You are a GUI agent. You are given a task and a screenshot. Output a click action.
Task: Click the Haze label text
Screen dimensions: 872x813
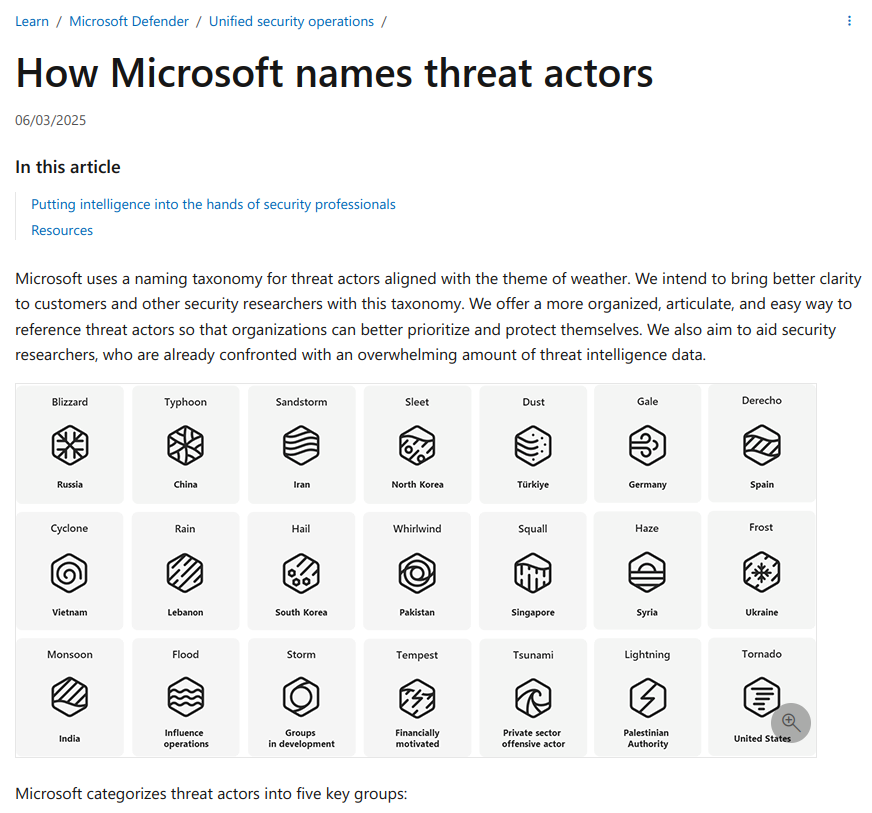(647, 528)
